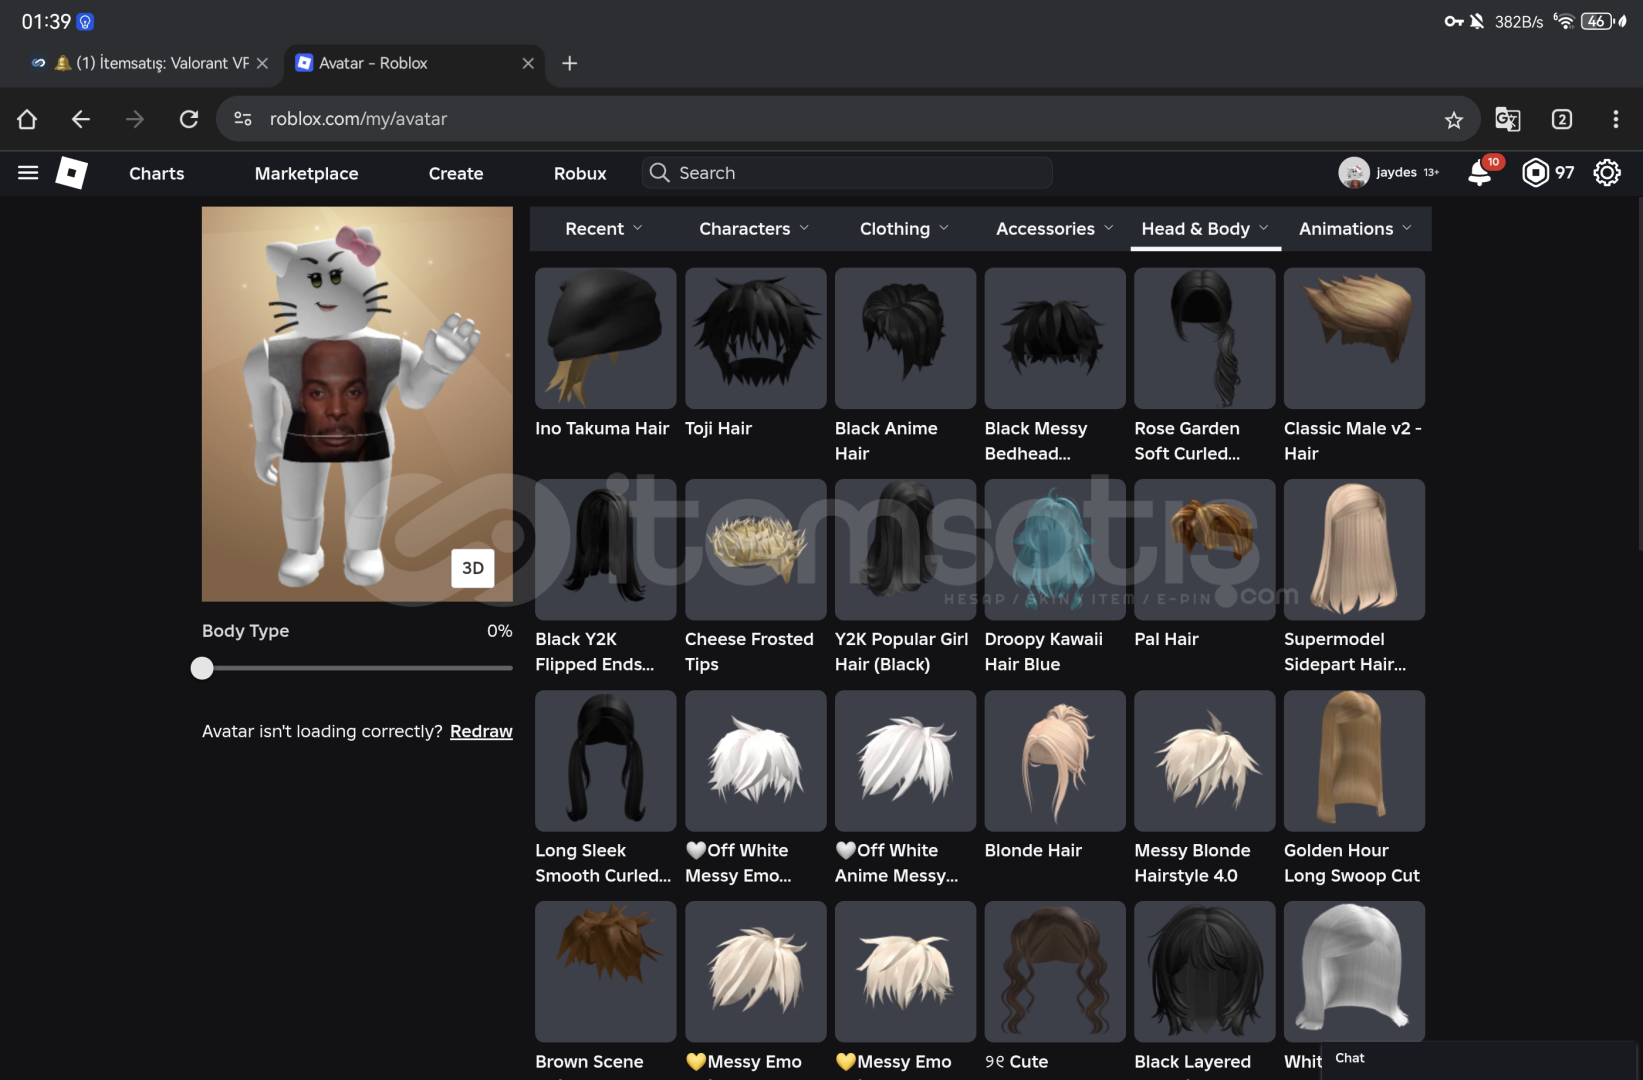Open the notifications bell
The height and width of the screenshot is (1080, 1643).
point(1479,173)
